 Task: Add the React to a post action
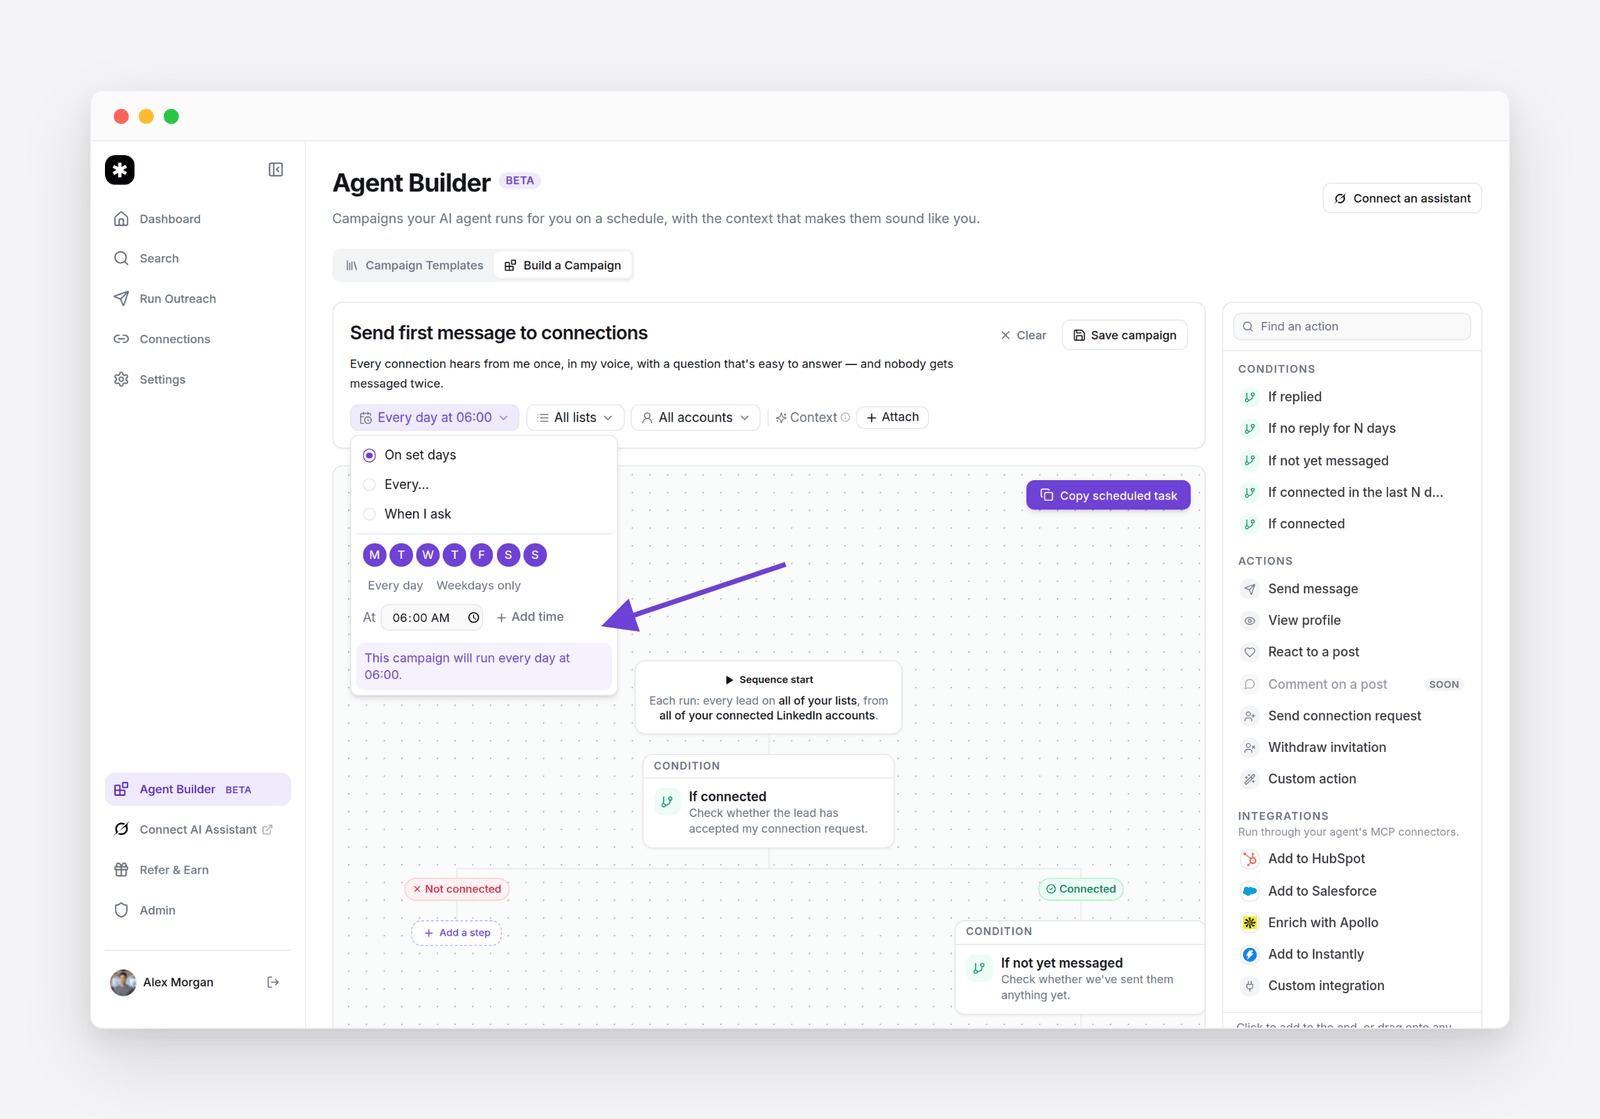[1351, 652]
